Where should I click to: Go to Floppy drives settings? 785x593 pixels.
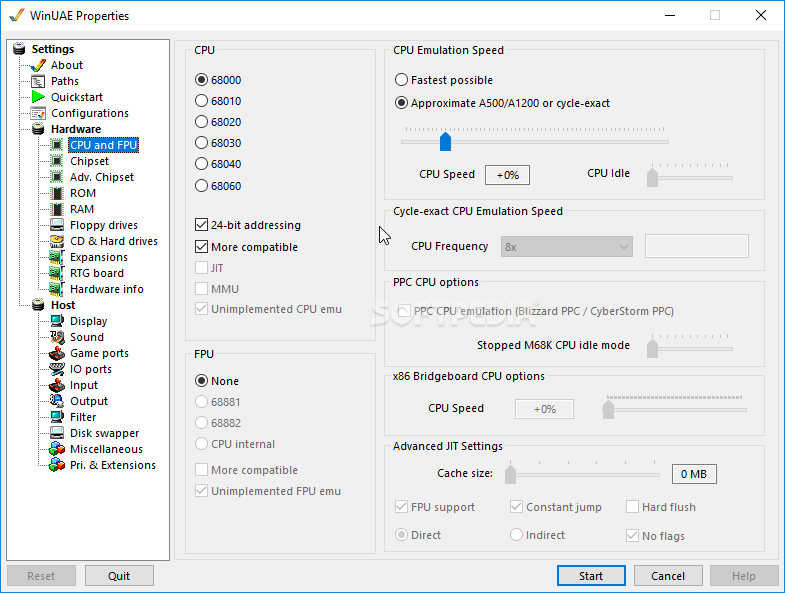tap(104, 225)
